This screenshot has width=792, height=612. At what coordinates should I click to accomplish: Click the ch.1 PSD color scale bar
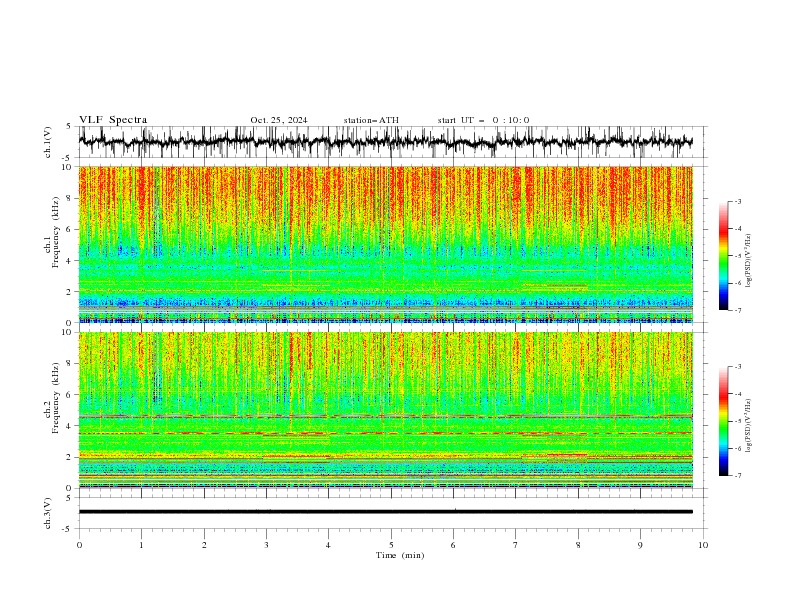(723, 256)
